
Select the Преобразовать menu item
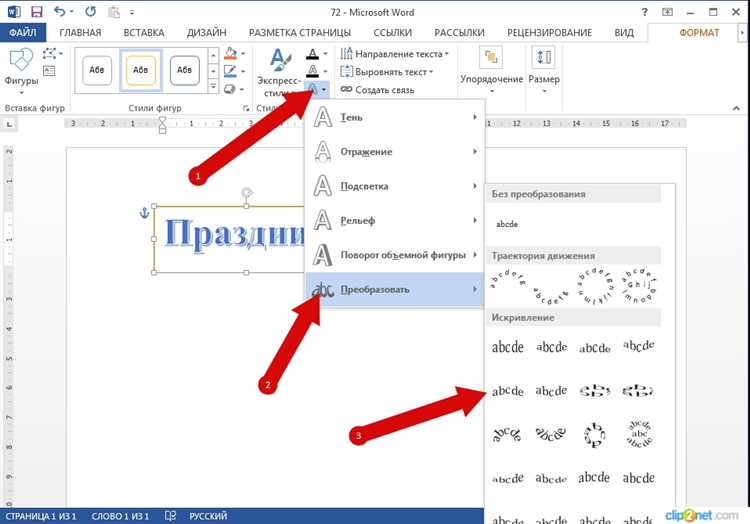coord(395,289)
